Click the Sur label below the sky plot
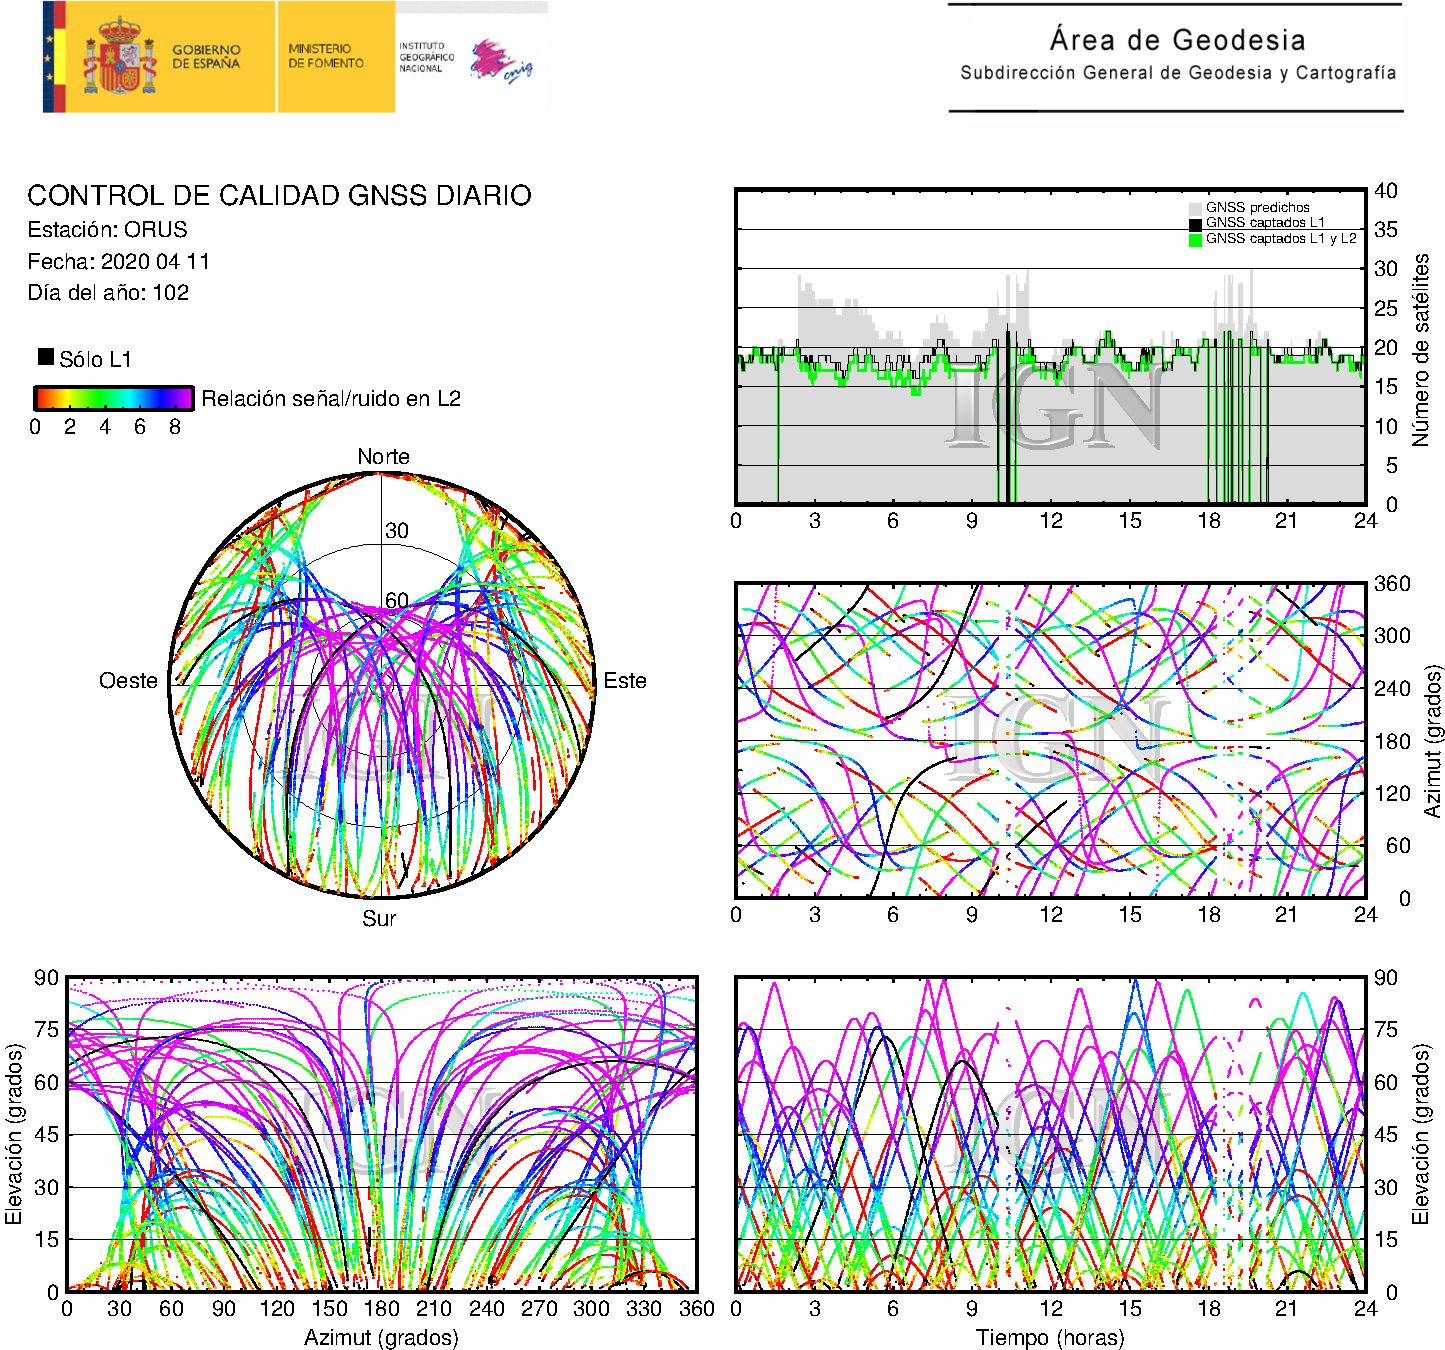This screenshot has height=1350, width=1445. point(379,918)
